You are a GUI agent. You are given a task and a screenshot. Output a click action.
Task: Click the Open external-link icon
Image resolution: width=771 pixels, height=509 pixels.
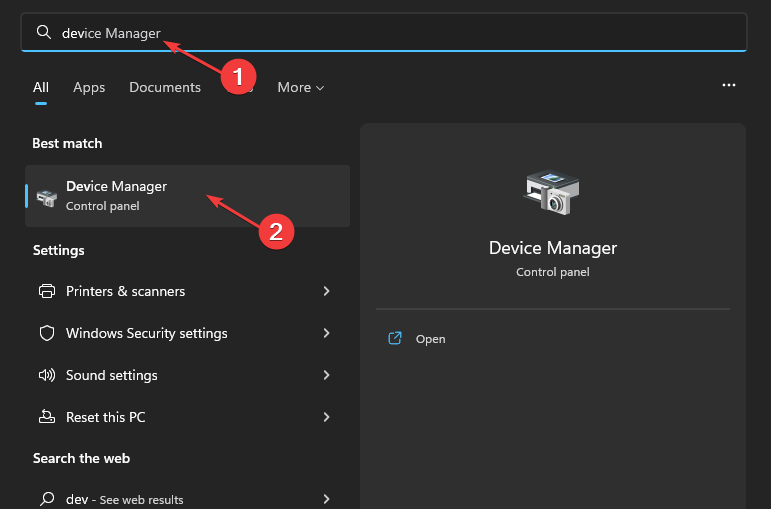(x=395, y=338)
